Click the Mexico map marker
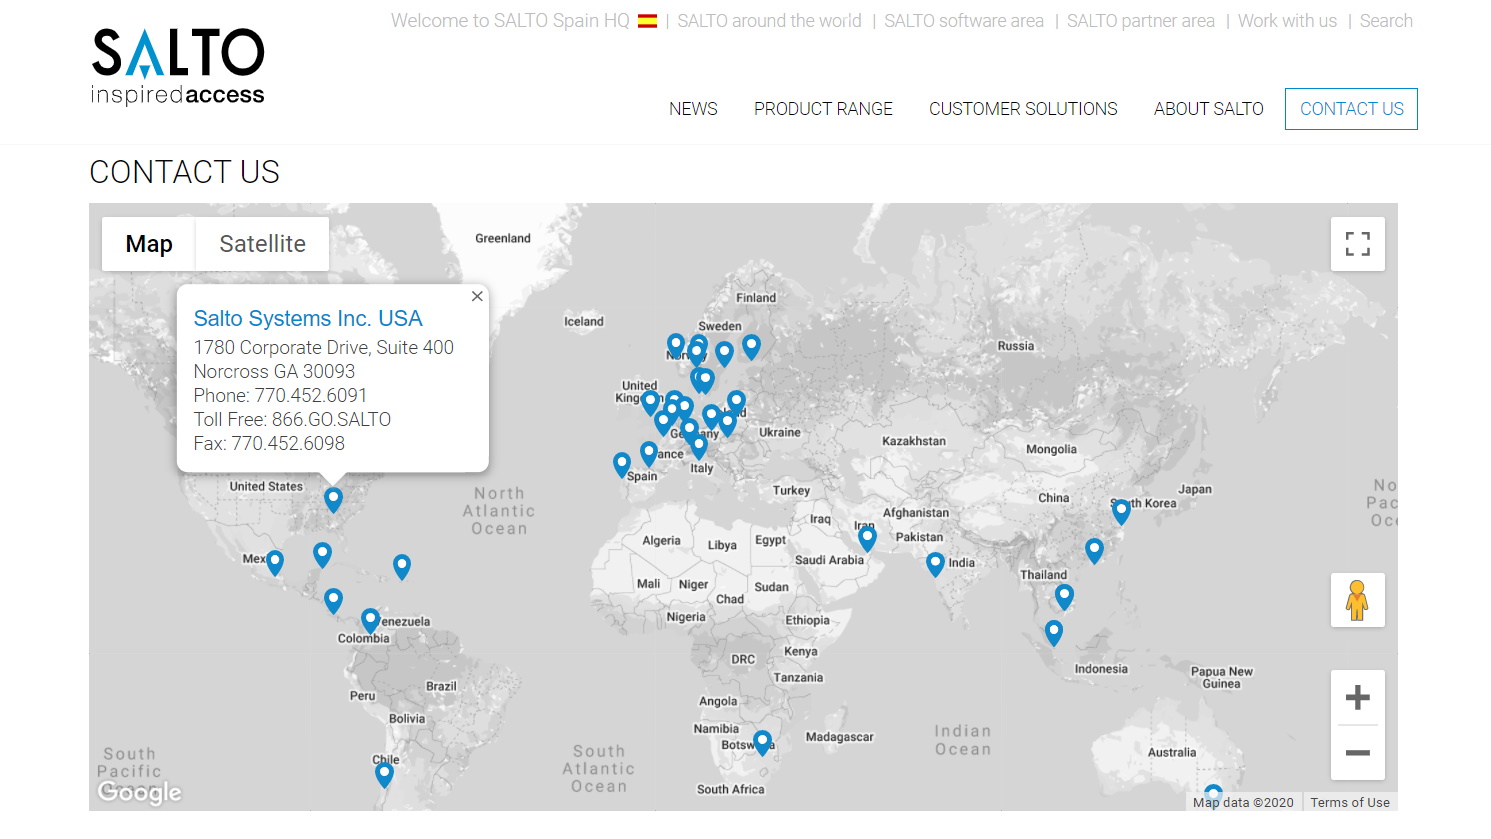The height and width of the screenshot is (839, 1491). 275,563
